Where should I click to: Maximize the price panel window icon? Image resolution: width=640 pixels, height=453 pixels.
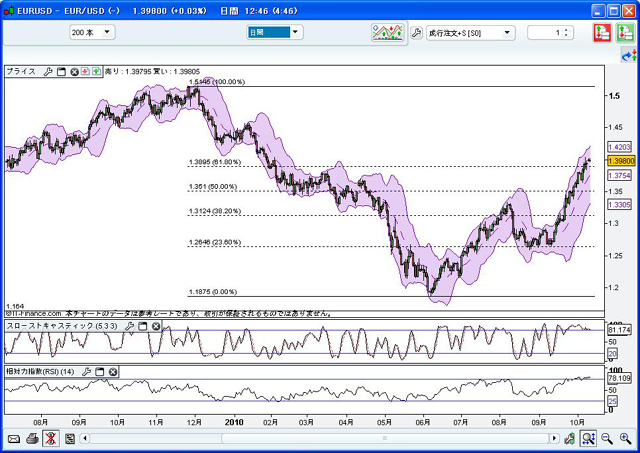coord(61,72)
